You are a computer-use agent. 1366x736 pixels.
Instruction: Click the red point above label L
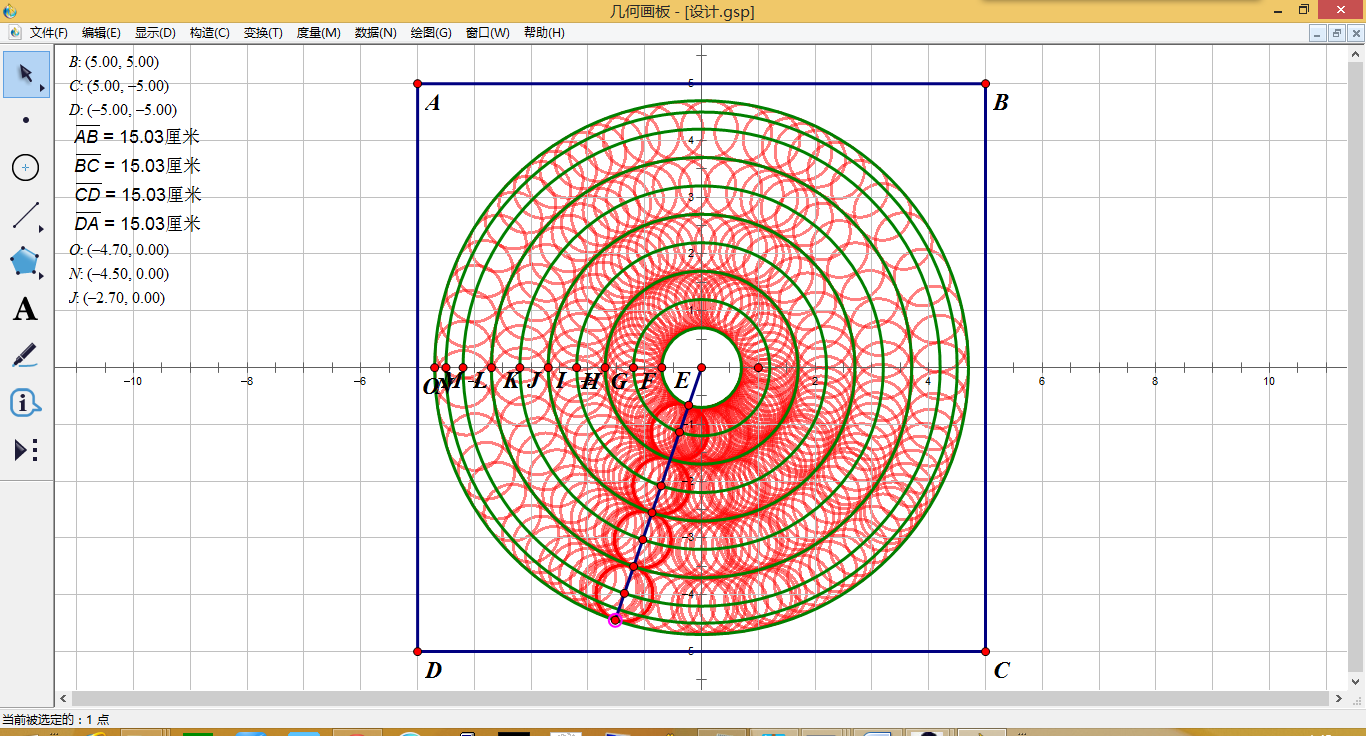pyautogui.click(x=492, y=368)
